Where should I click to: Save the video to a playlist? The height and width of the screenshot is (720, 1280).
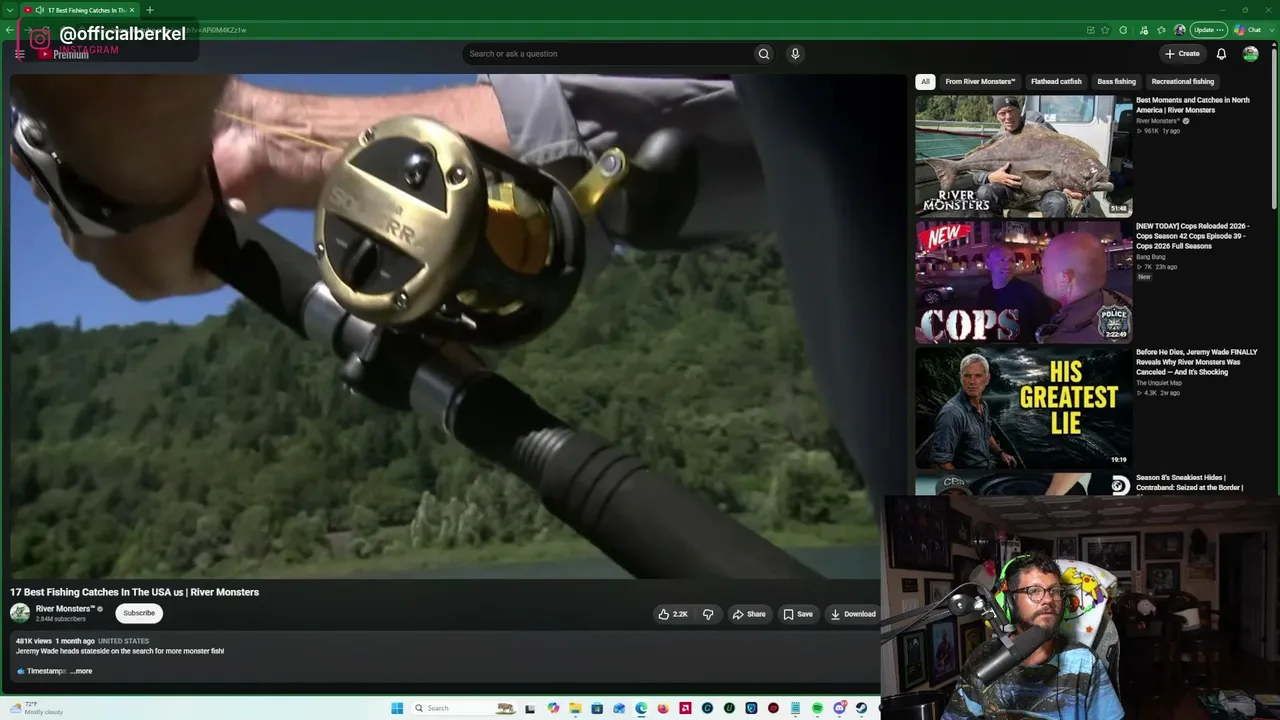tap(798, 614)
